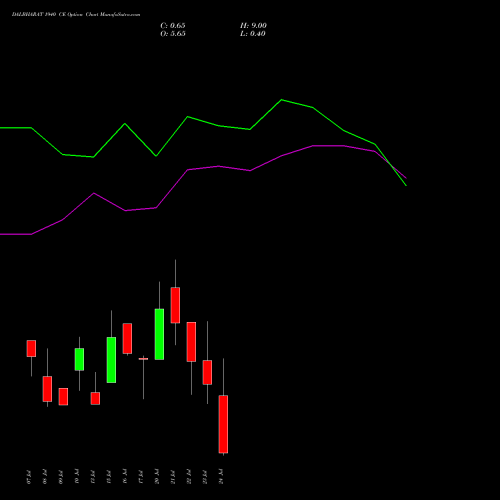Select the first red candle at 07 Jul
The width and height of the screenshot is (500, 500).
click(31, 349)
